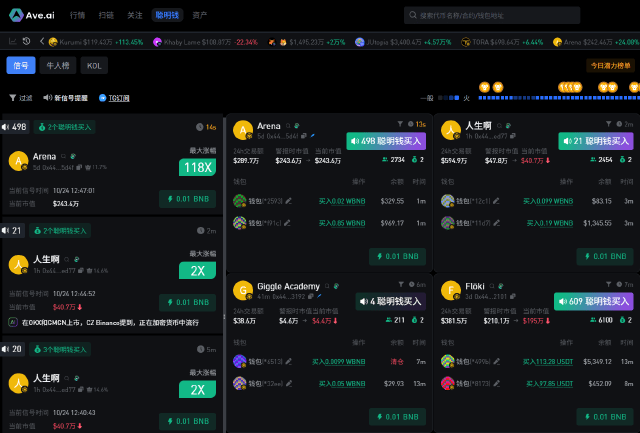Edit the *8173 wallet name
640x433 pixels.
(496, 383)
